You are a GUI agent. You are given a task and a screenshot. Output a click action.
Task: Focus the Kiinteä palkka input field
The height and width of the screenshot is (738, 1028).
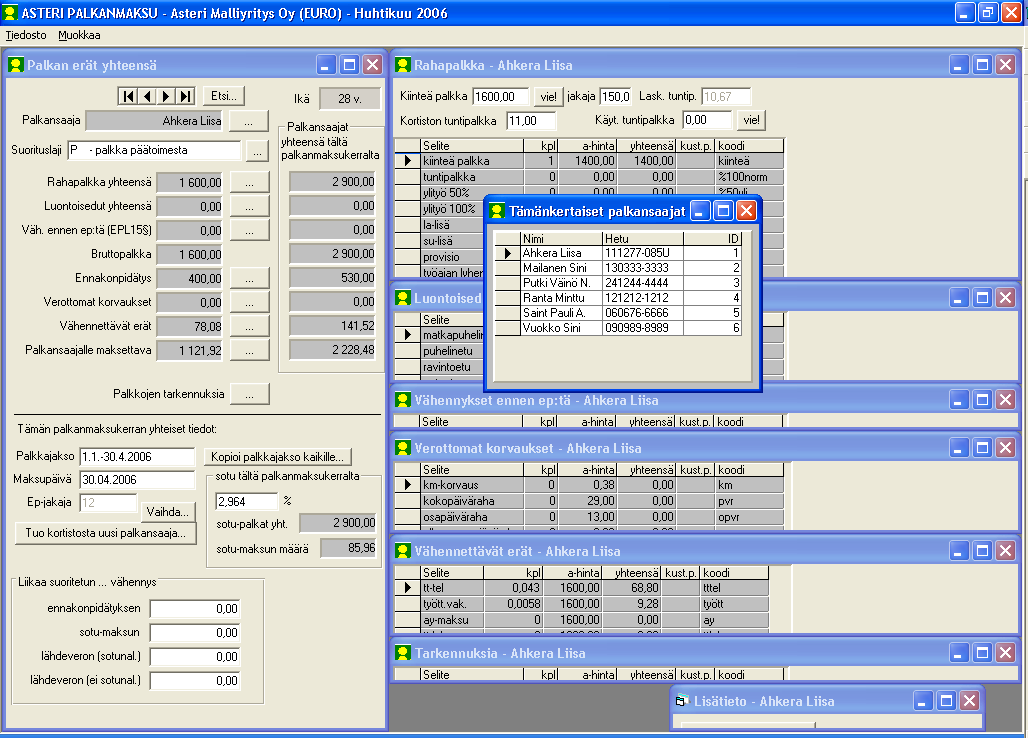pyautogui.click(x=501, y=97)
